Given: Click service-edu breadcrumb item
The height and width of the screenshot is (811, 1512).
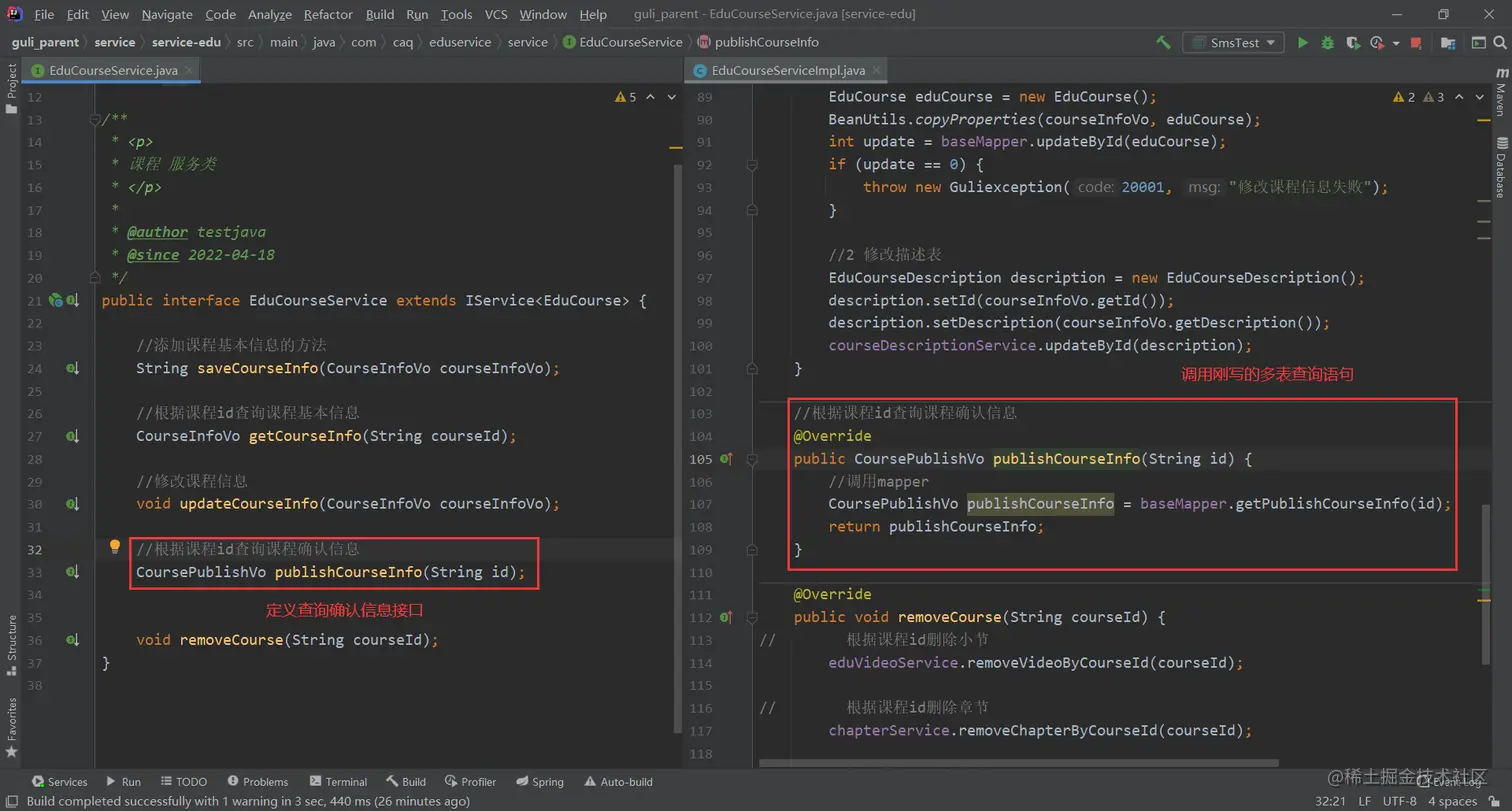Looking at the screenshot, I should tap(186, 42).
